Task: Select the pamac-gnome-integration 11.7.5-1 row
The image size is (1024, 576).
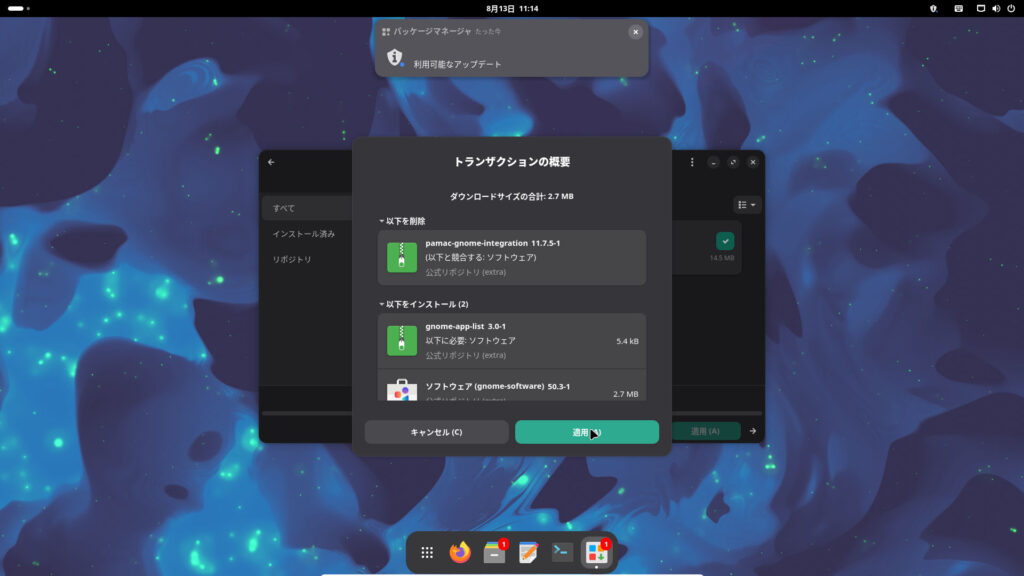Action: coord(511,257)
